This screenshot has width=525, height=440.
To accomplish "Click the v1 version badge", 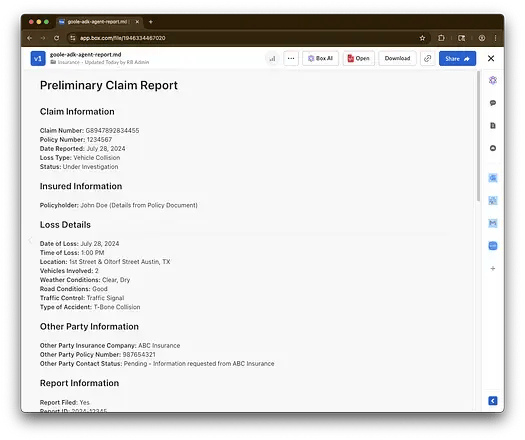I will [38, 58].
